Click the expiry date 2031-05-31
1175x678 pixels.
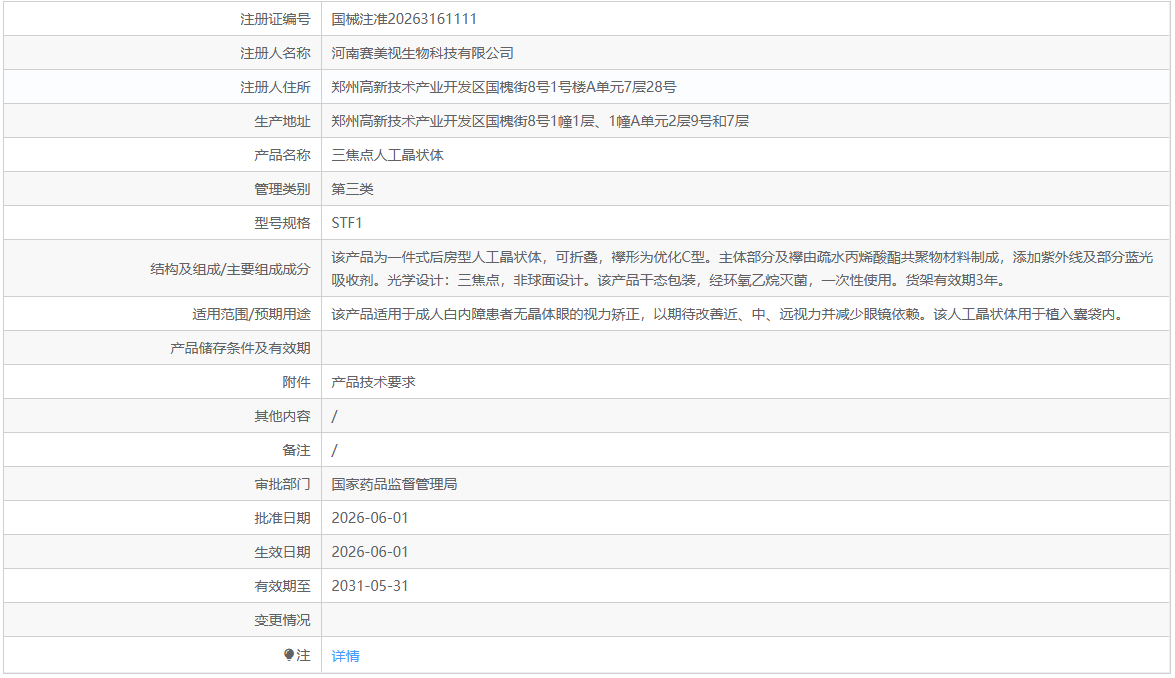(x=370, y=586)
